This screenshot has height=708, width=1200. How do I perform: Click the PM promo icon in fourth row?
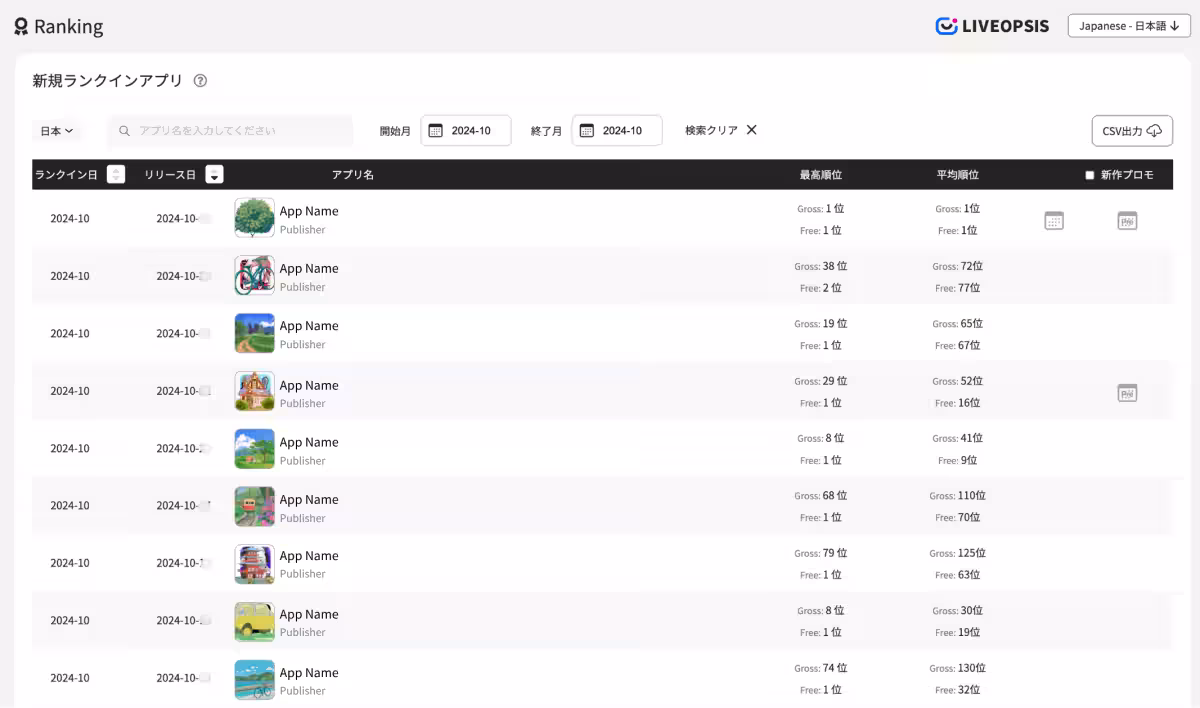(1127, 393)
